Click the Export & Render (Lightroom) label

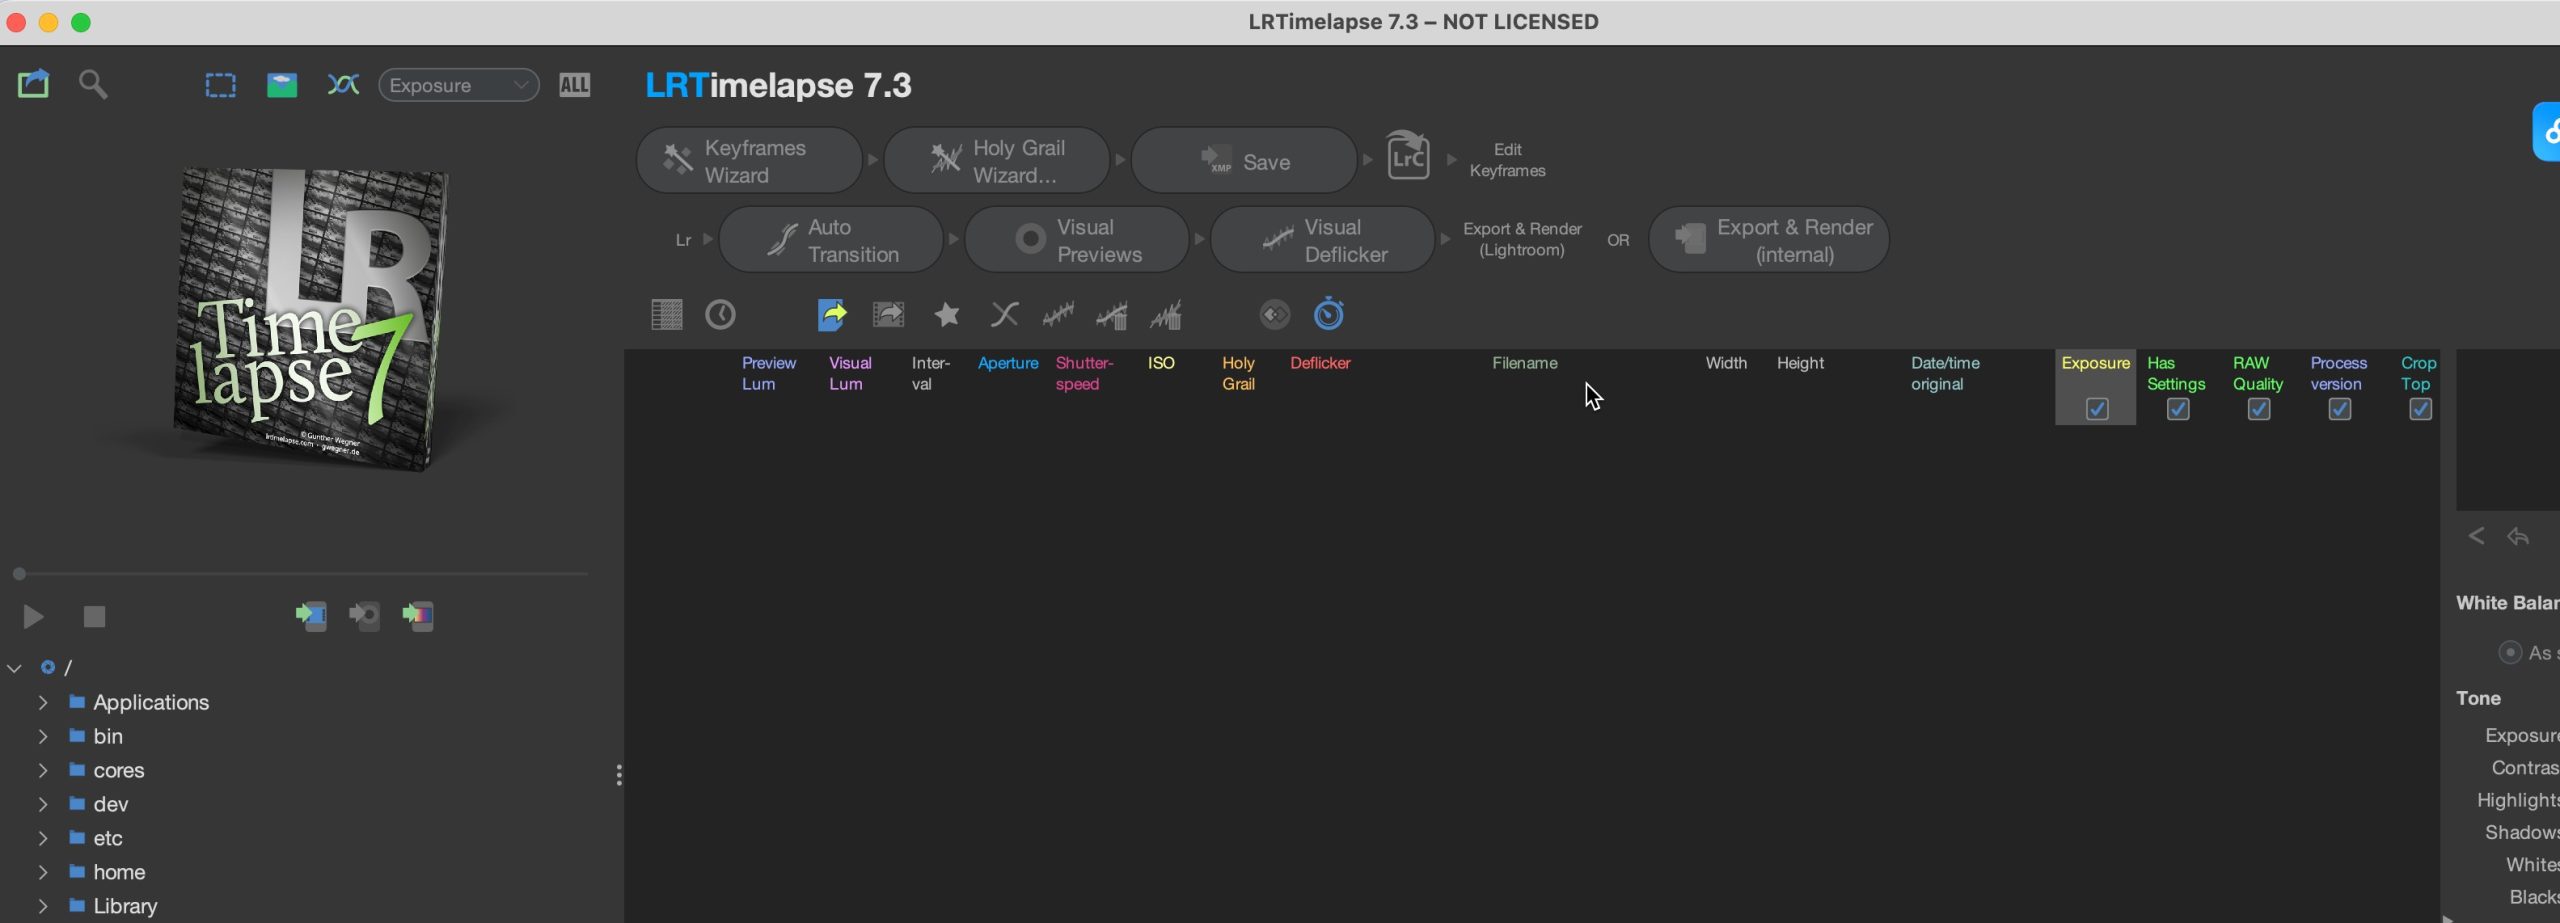(1522, 240)
